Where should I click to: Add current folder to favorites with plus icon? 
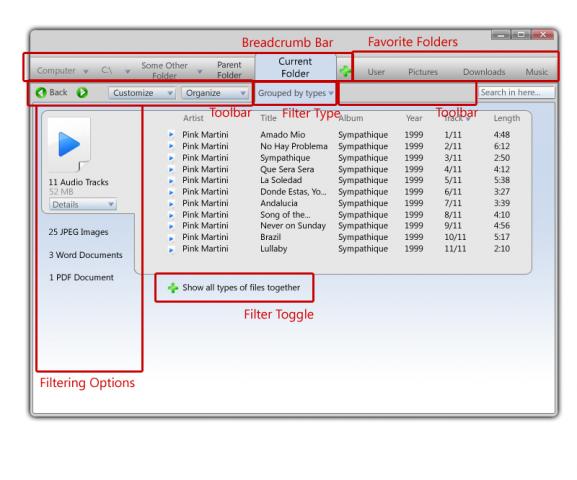345,71
